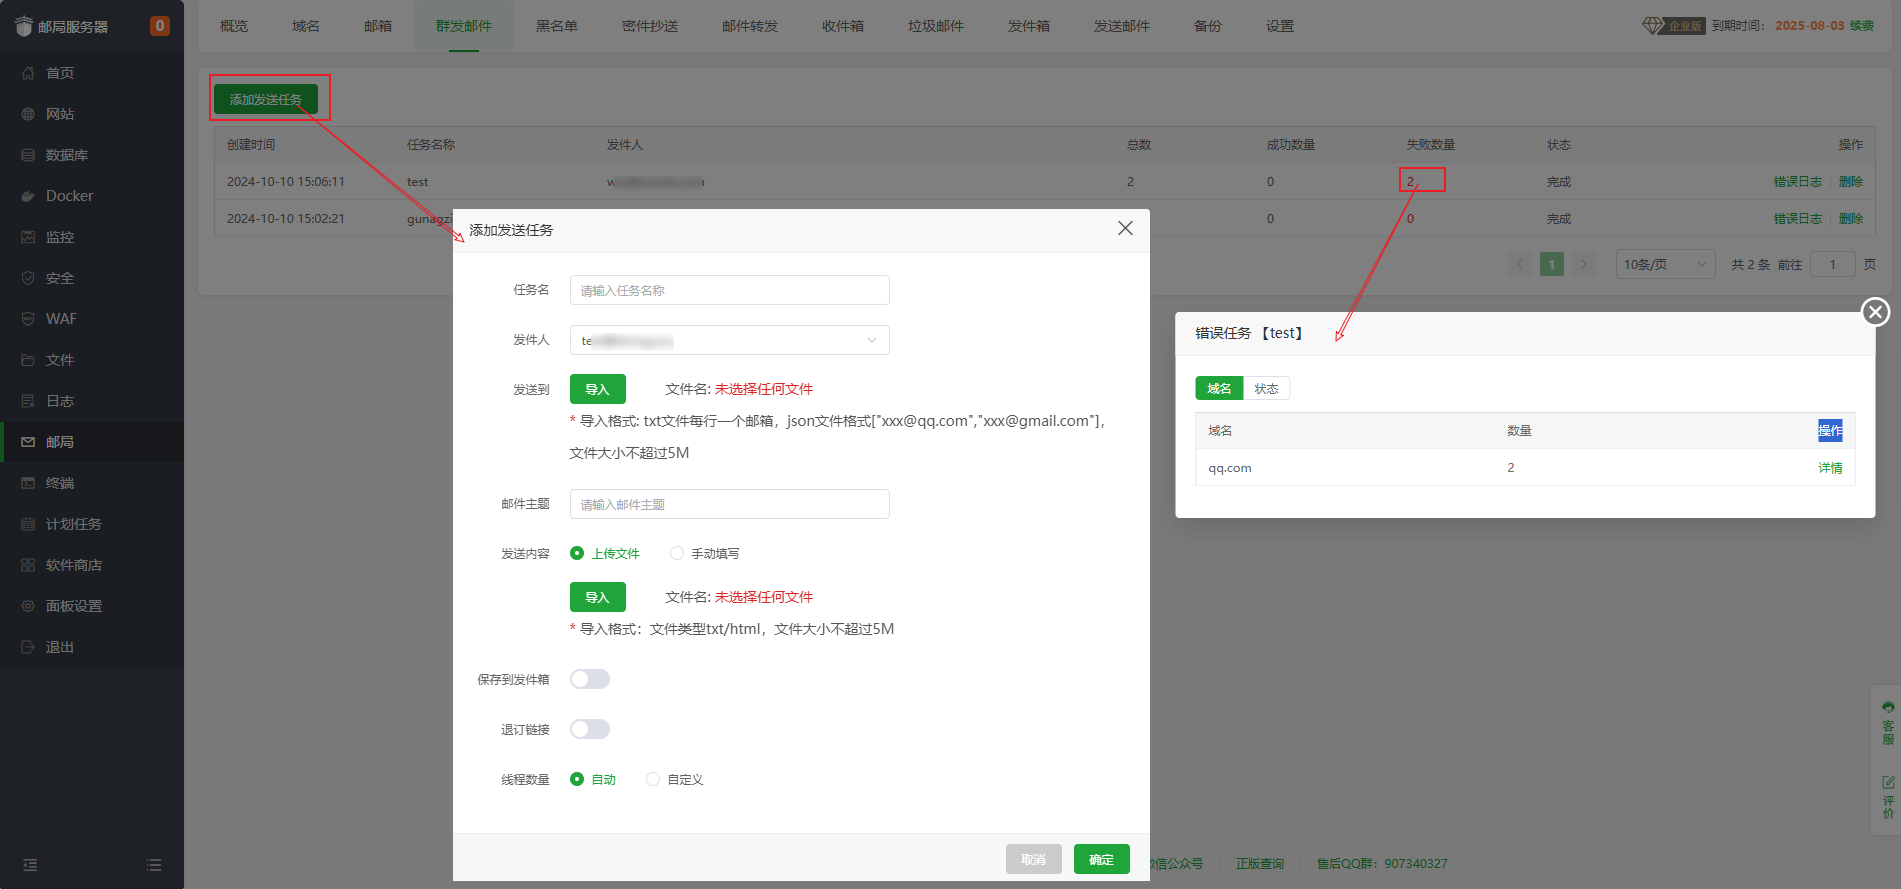Open the 软件商店 app store icon
The width and height of the screenshot is (1901, 889).
point(28,565)
